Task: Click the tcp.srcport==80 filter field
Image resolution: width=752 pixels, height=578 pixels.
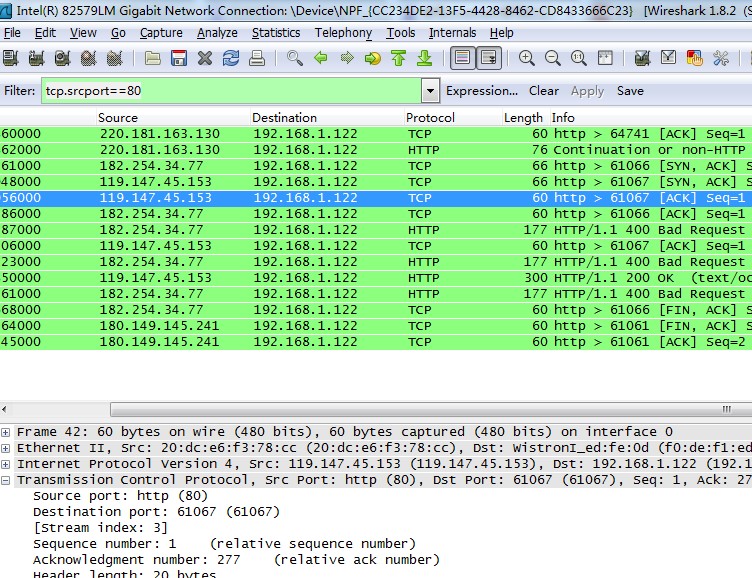Action: click(x=231, y=91)
